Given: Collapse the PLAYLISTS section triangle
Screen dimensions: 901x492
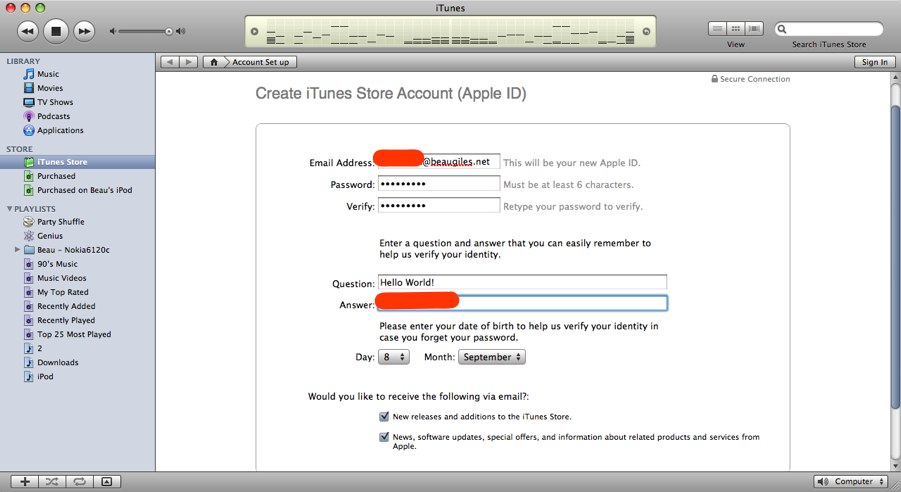Looking at the screenshot, I should pos(9,209).
